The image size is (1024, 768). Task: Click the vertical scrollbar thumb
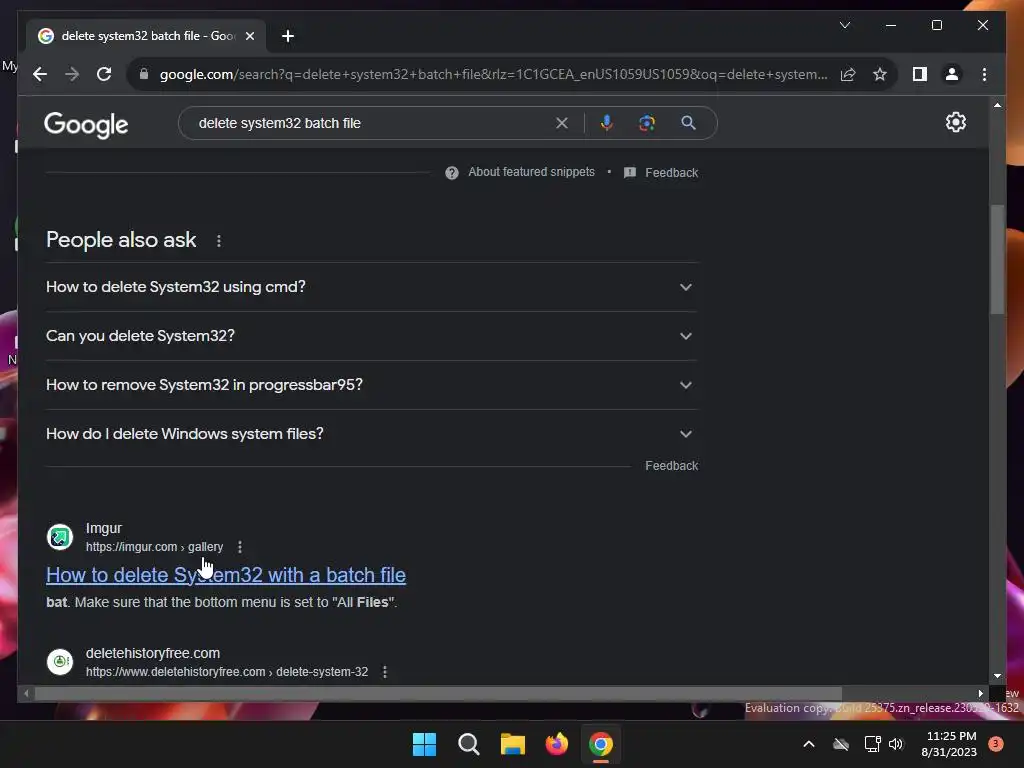pos(997,260)
